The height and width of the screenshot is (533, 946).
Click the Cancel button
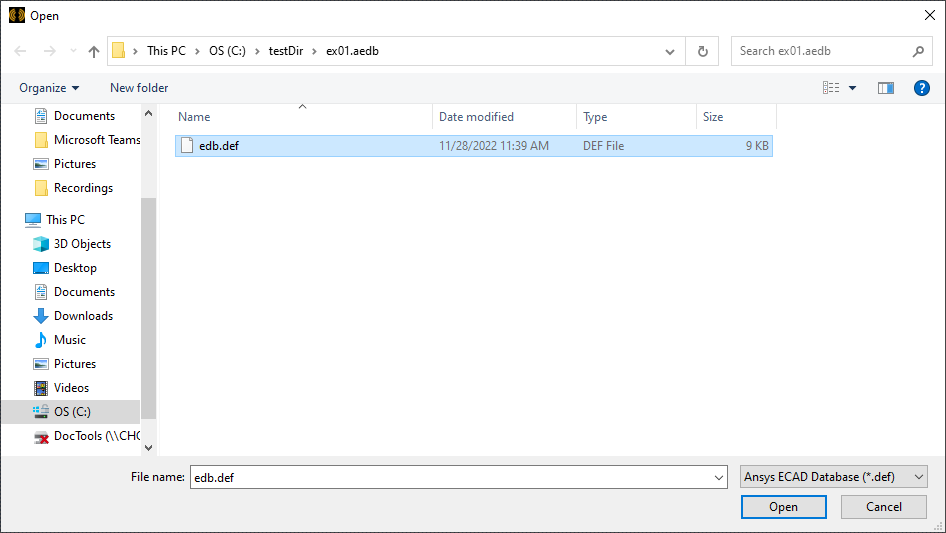click(884, 507)
